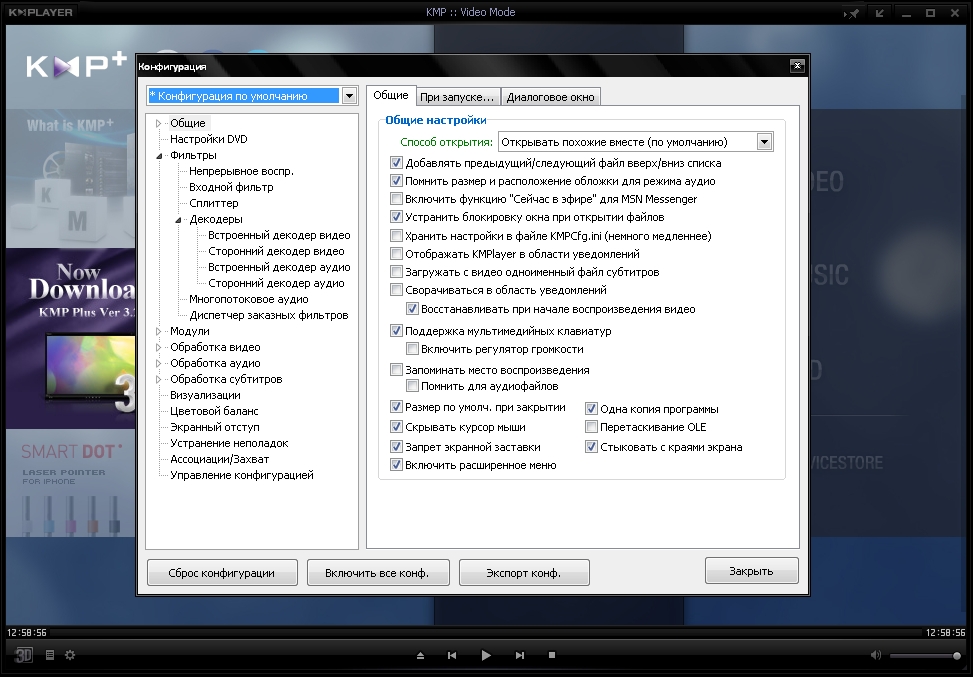The width and height of the screenshot is (973, 677).
Task: Expand the Модули tree node
Action: [158, 331]
